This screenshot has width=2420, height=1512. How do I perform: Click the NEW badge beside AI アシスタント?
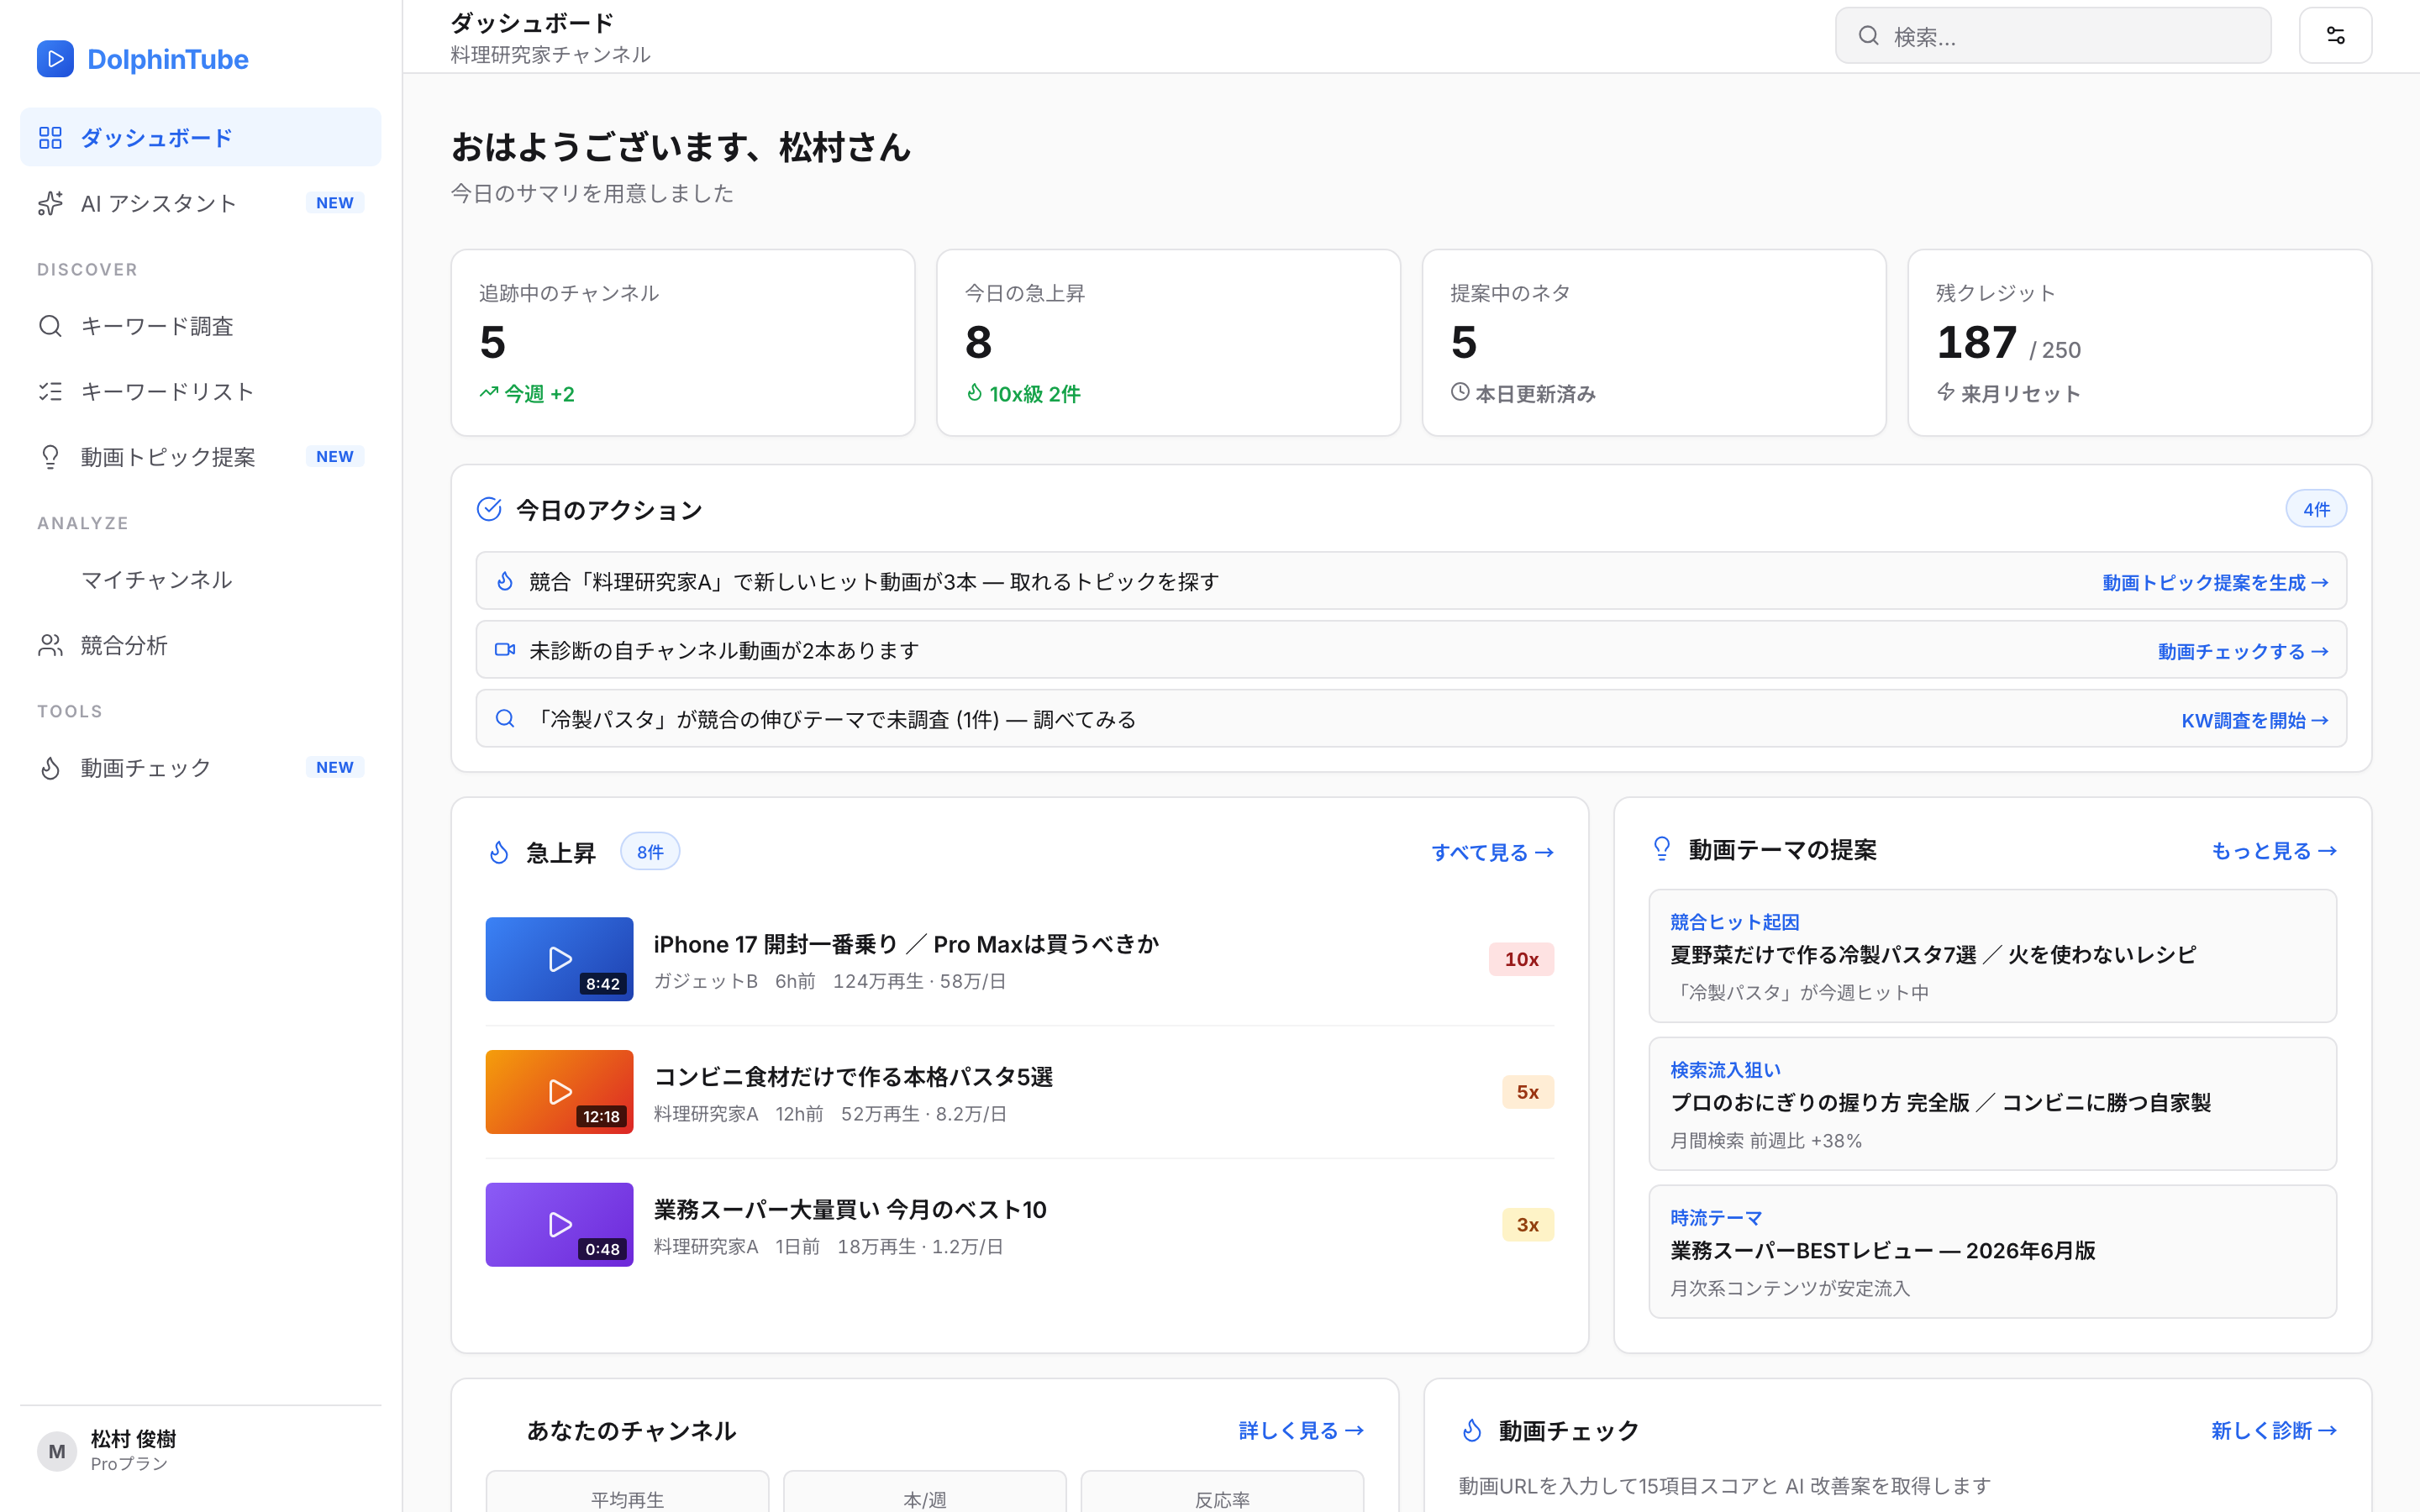coord(335,203)
